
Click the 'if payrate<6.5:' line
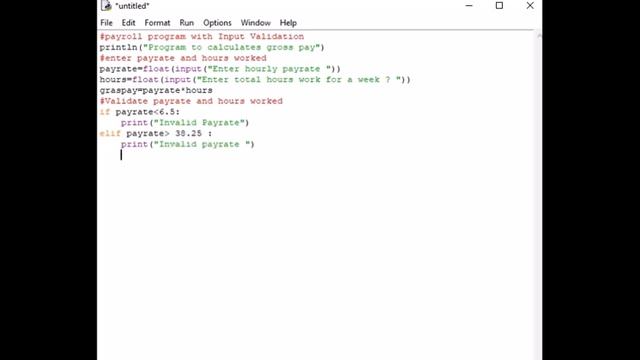[140, 112]
